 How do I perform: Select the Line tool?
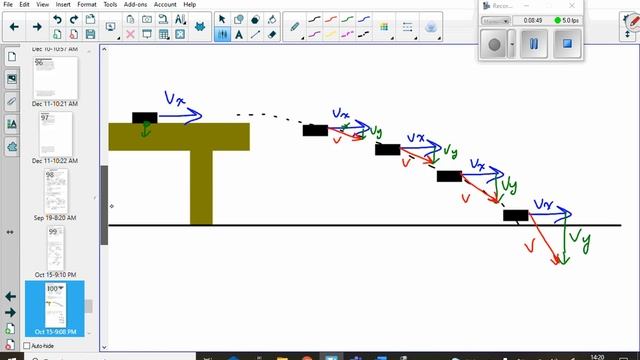click(x=256, y=34)
